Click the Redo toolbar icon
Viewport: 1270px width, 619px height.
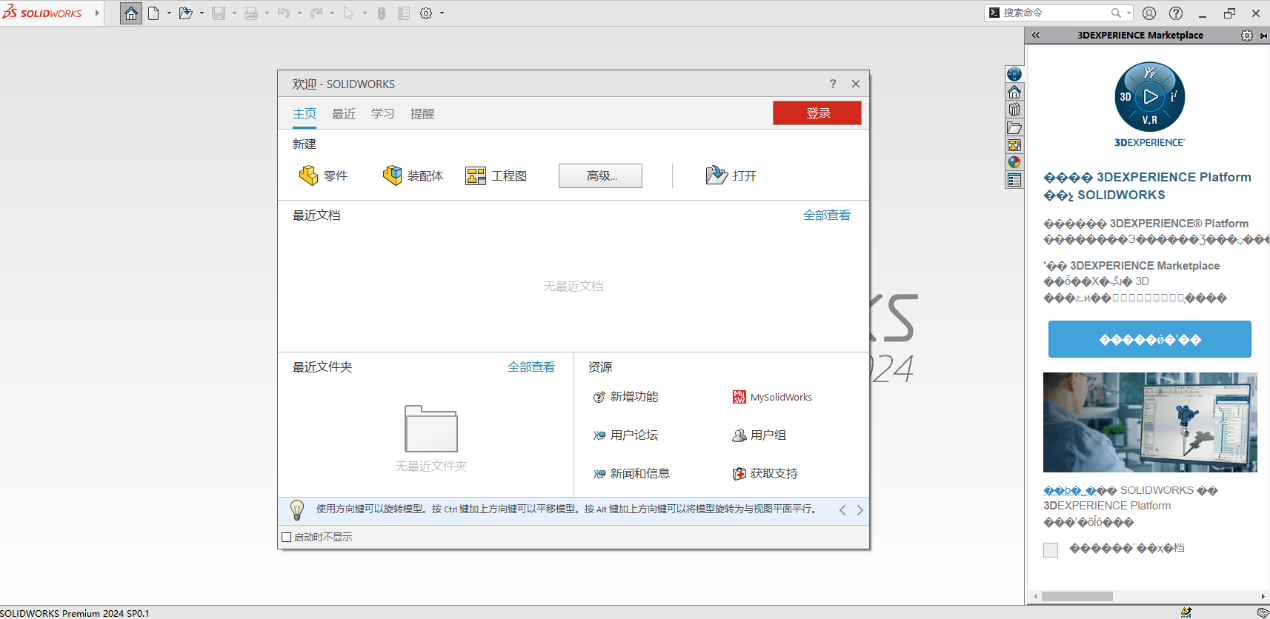(x=316, y=13)
